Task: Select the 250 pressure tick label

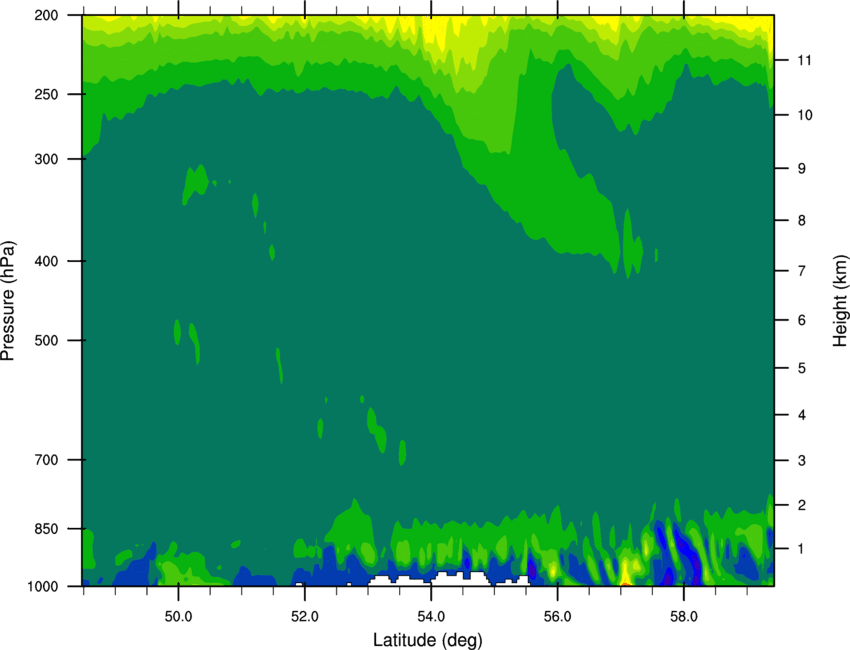Action: click(47, 94)
